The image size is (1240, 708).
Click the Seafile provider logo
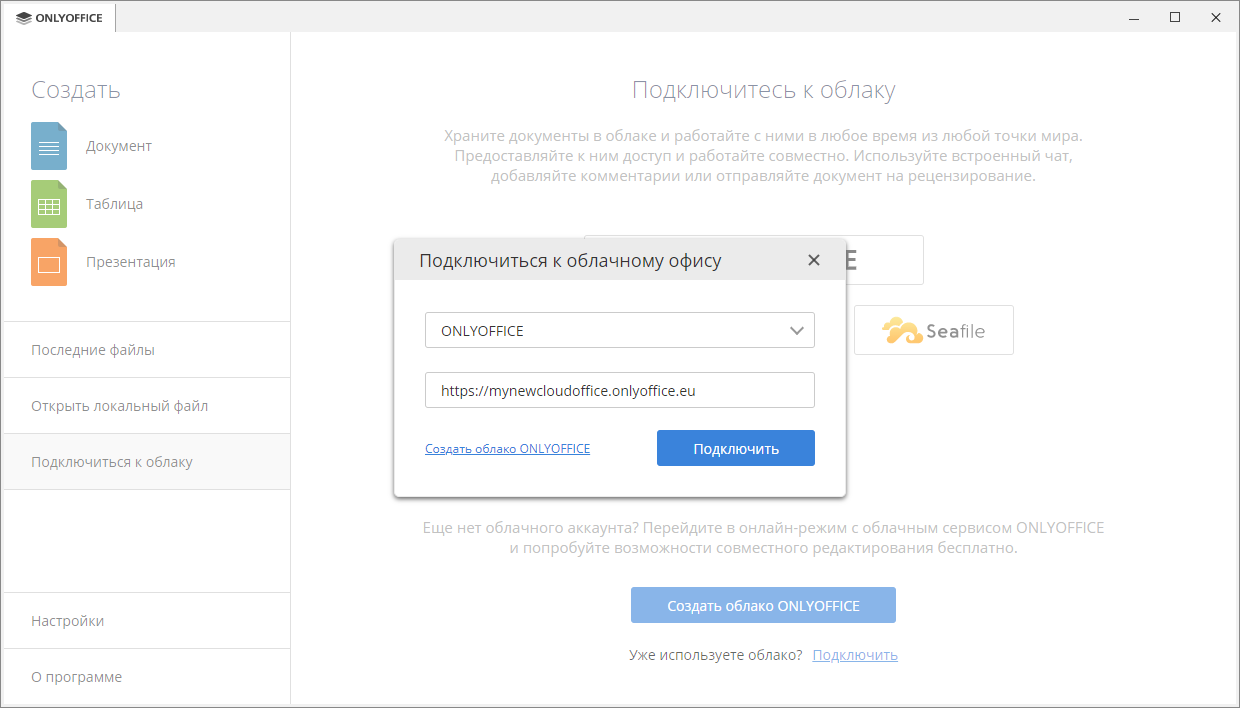click(x=934, y=330)
